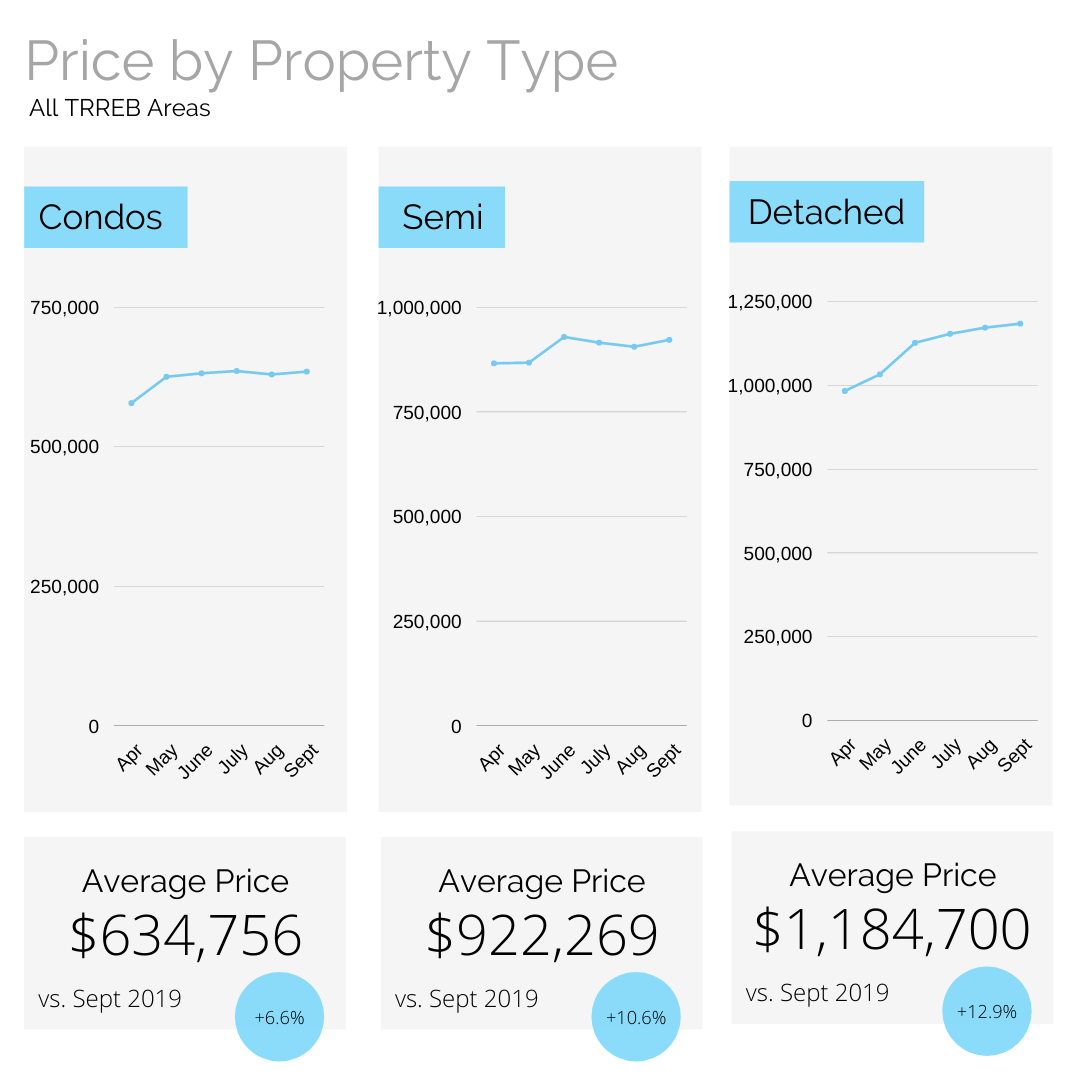Screen dimensions: 1080x1080
Task: Click the +12.9% circle badge
Action: click(986, 1011)
